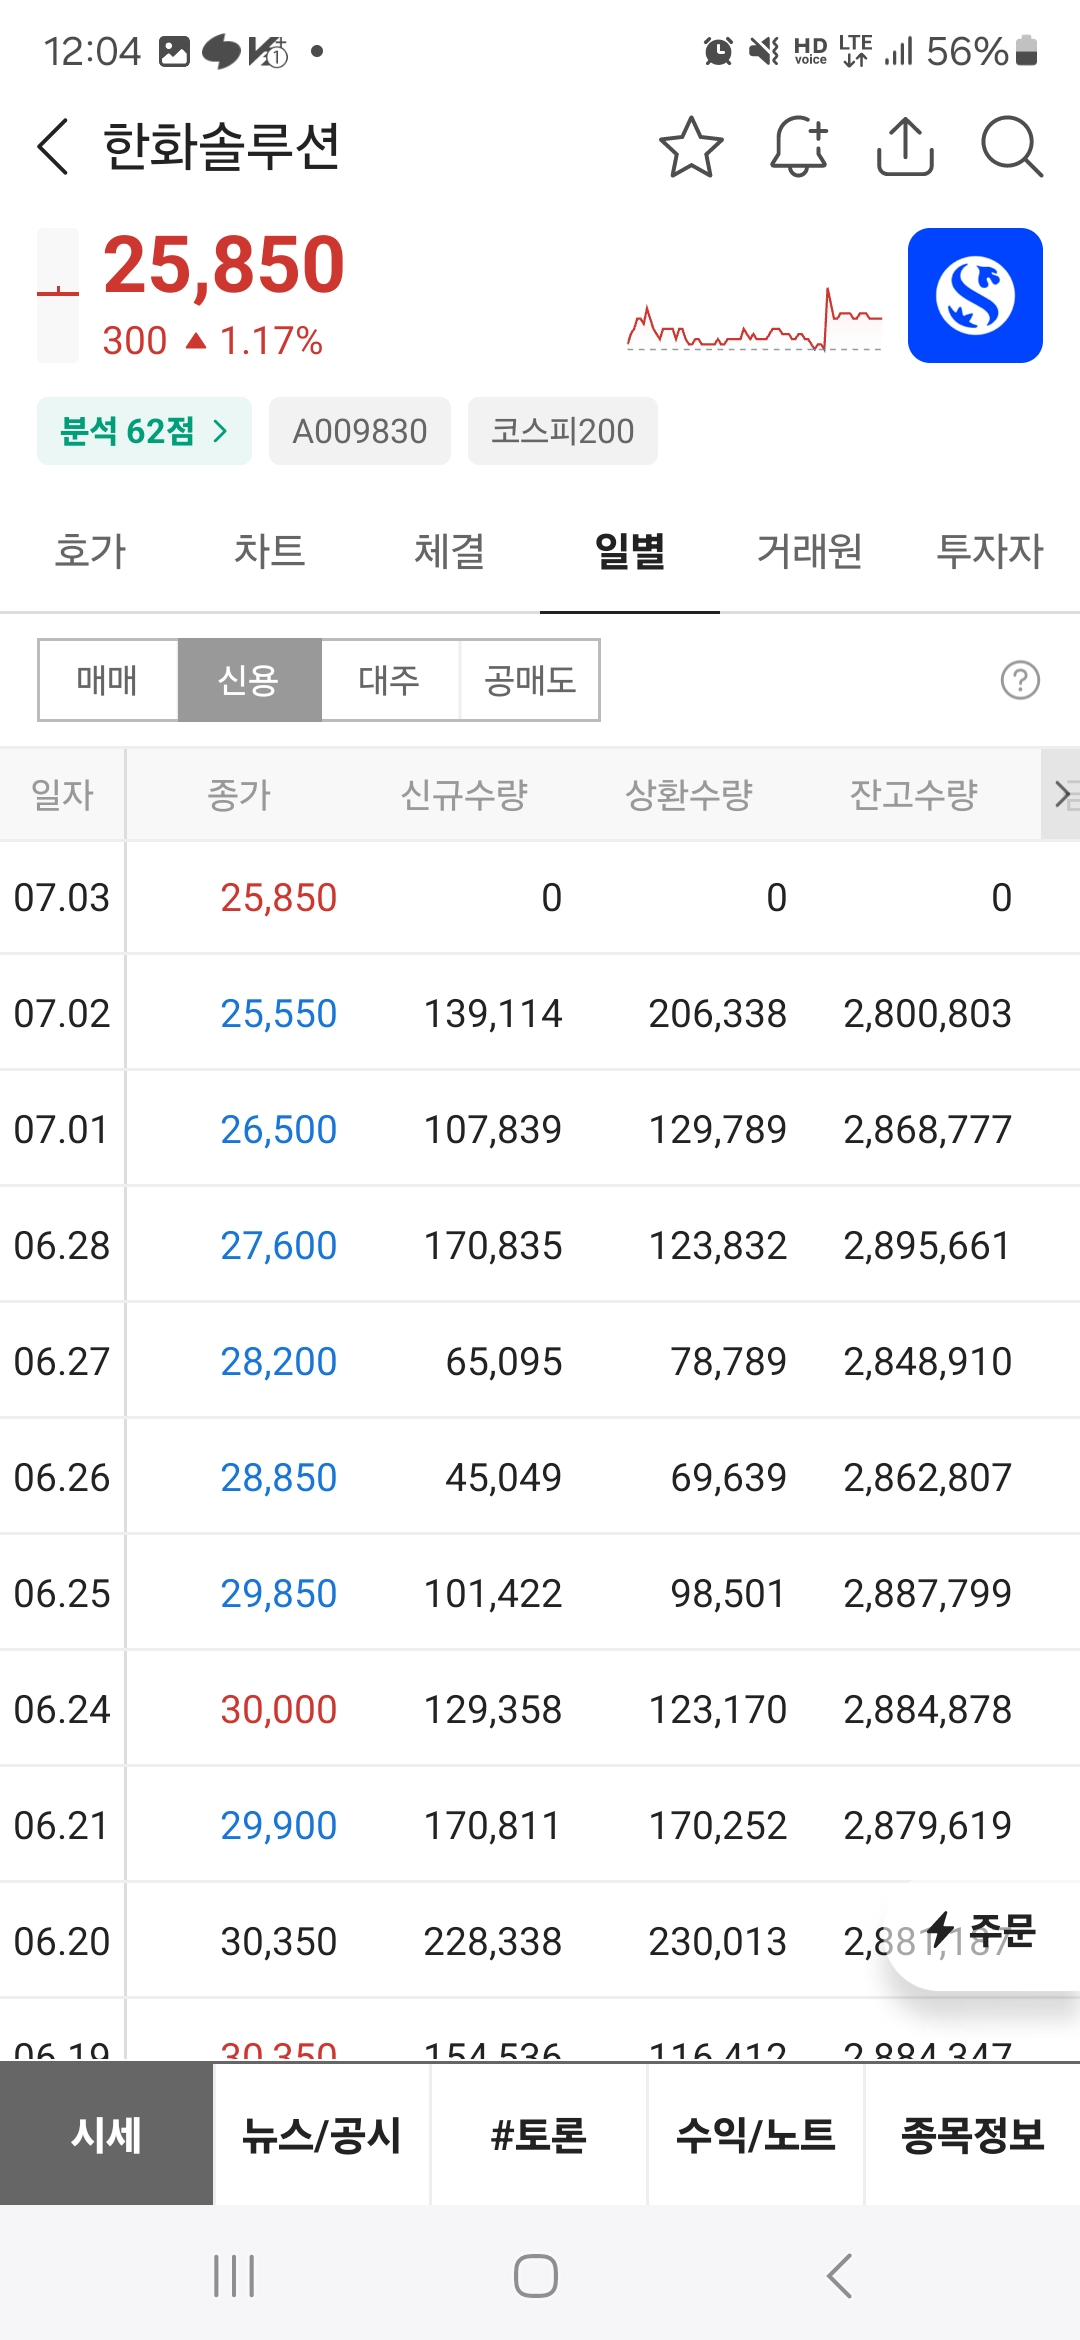
Task: Open 분석 62점 analysis score
Action: (x=144, y=431)
